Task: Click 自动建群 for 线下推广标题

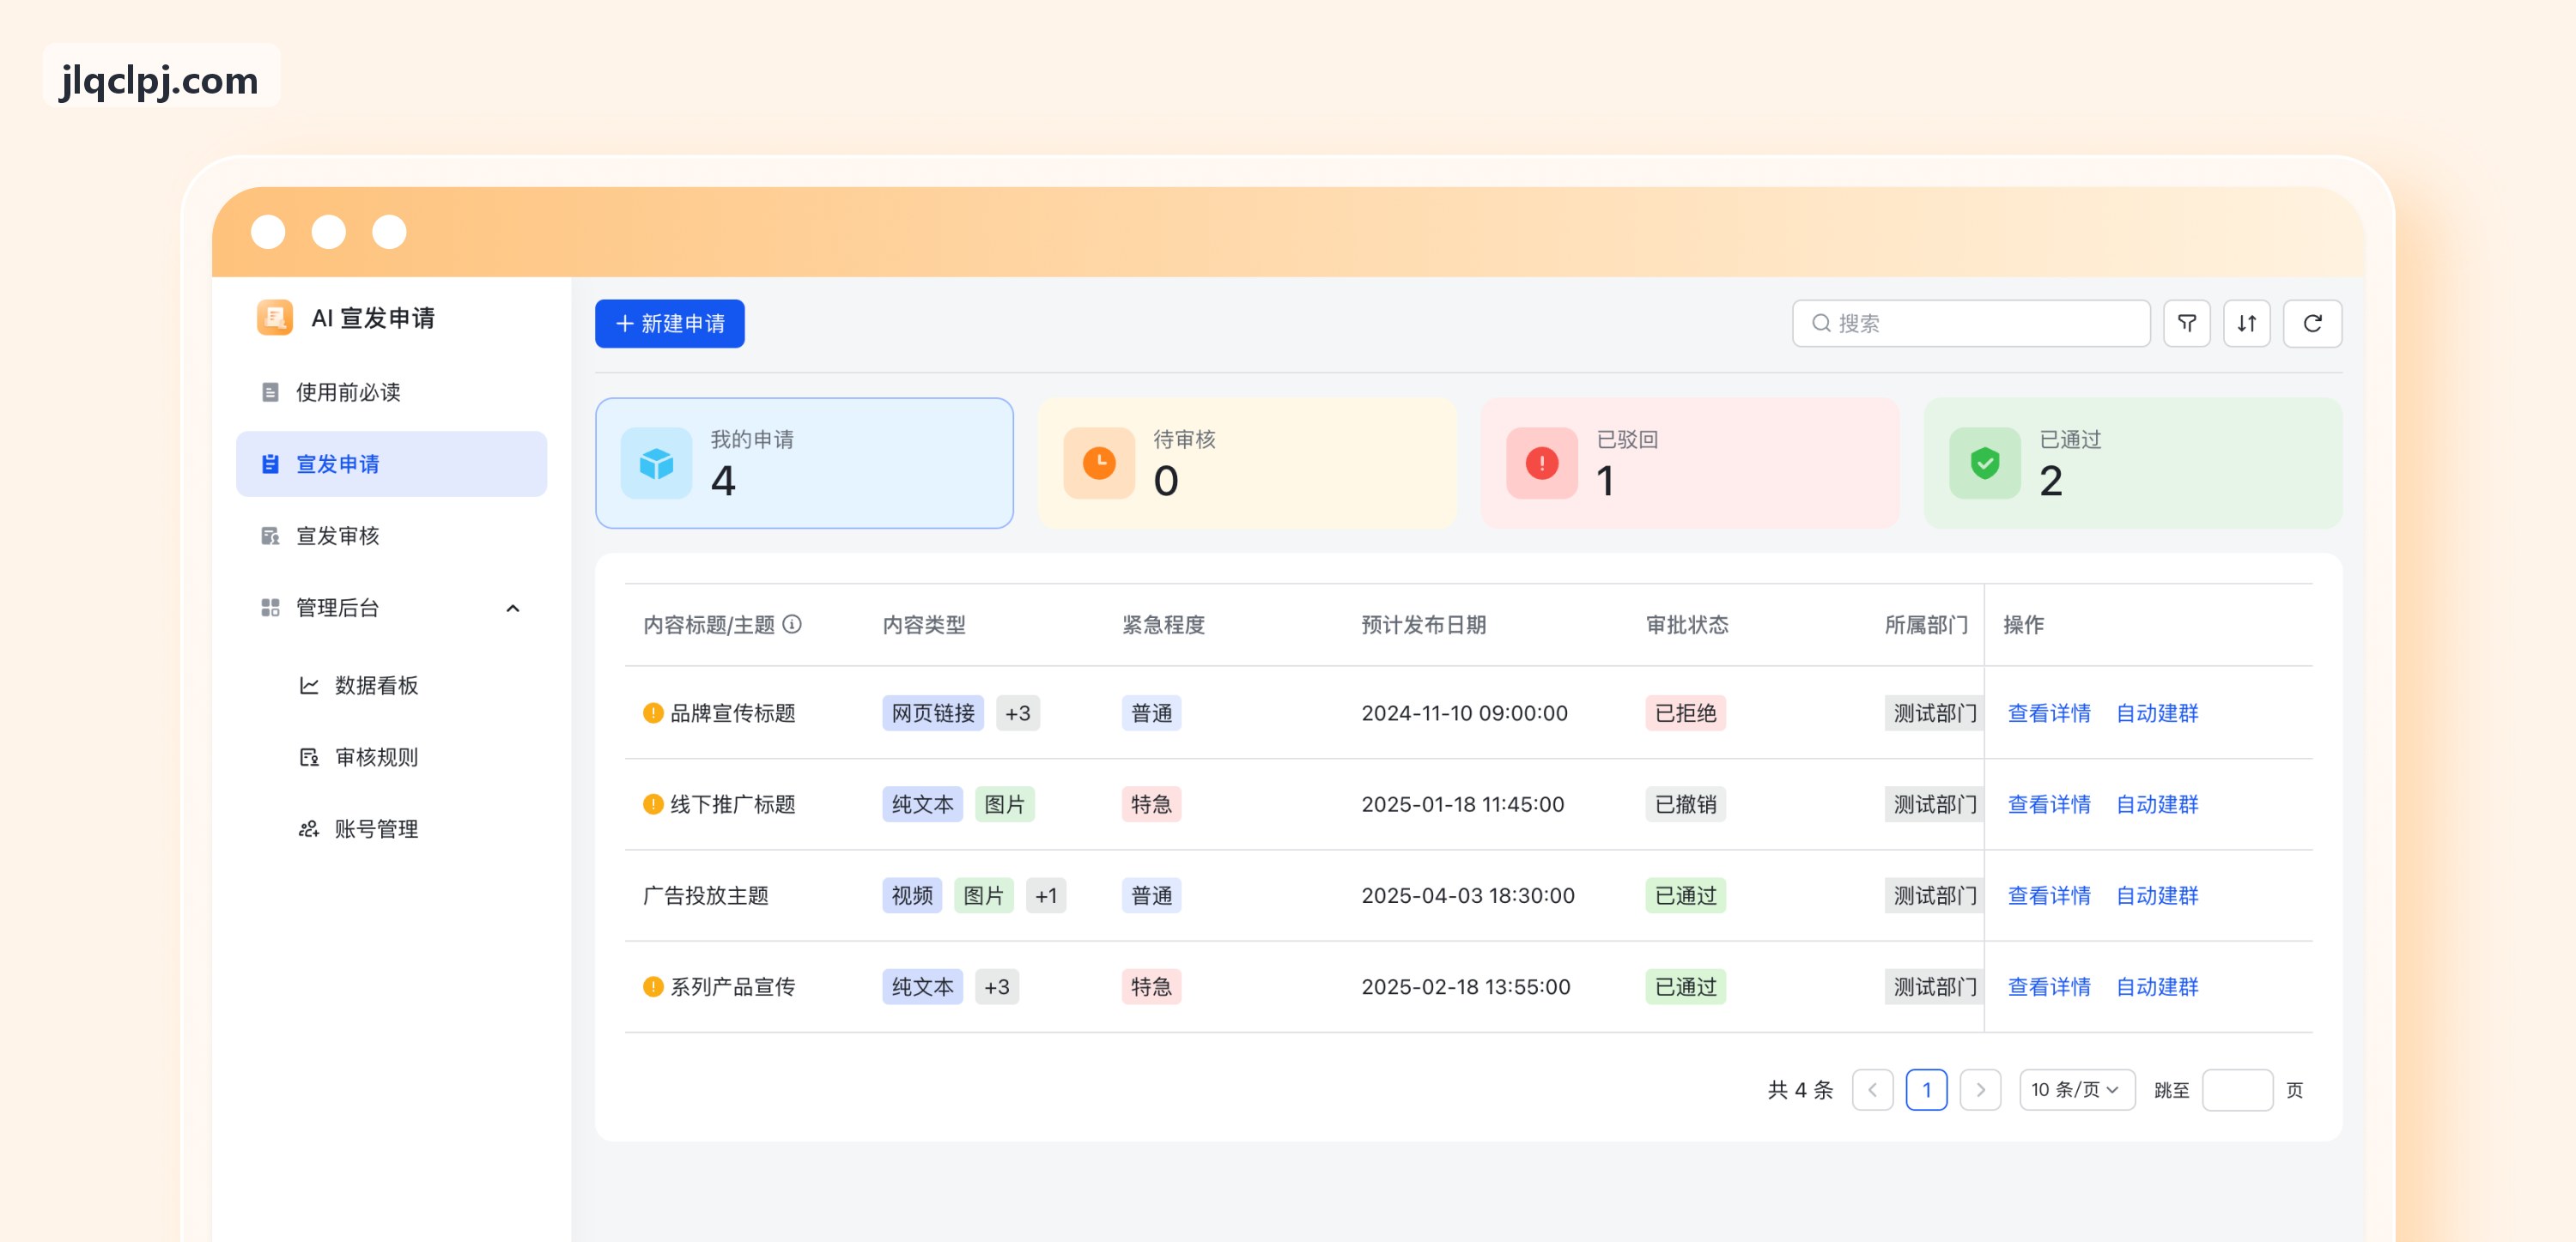Action: (x=2157, y=804)
